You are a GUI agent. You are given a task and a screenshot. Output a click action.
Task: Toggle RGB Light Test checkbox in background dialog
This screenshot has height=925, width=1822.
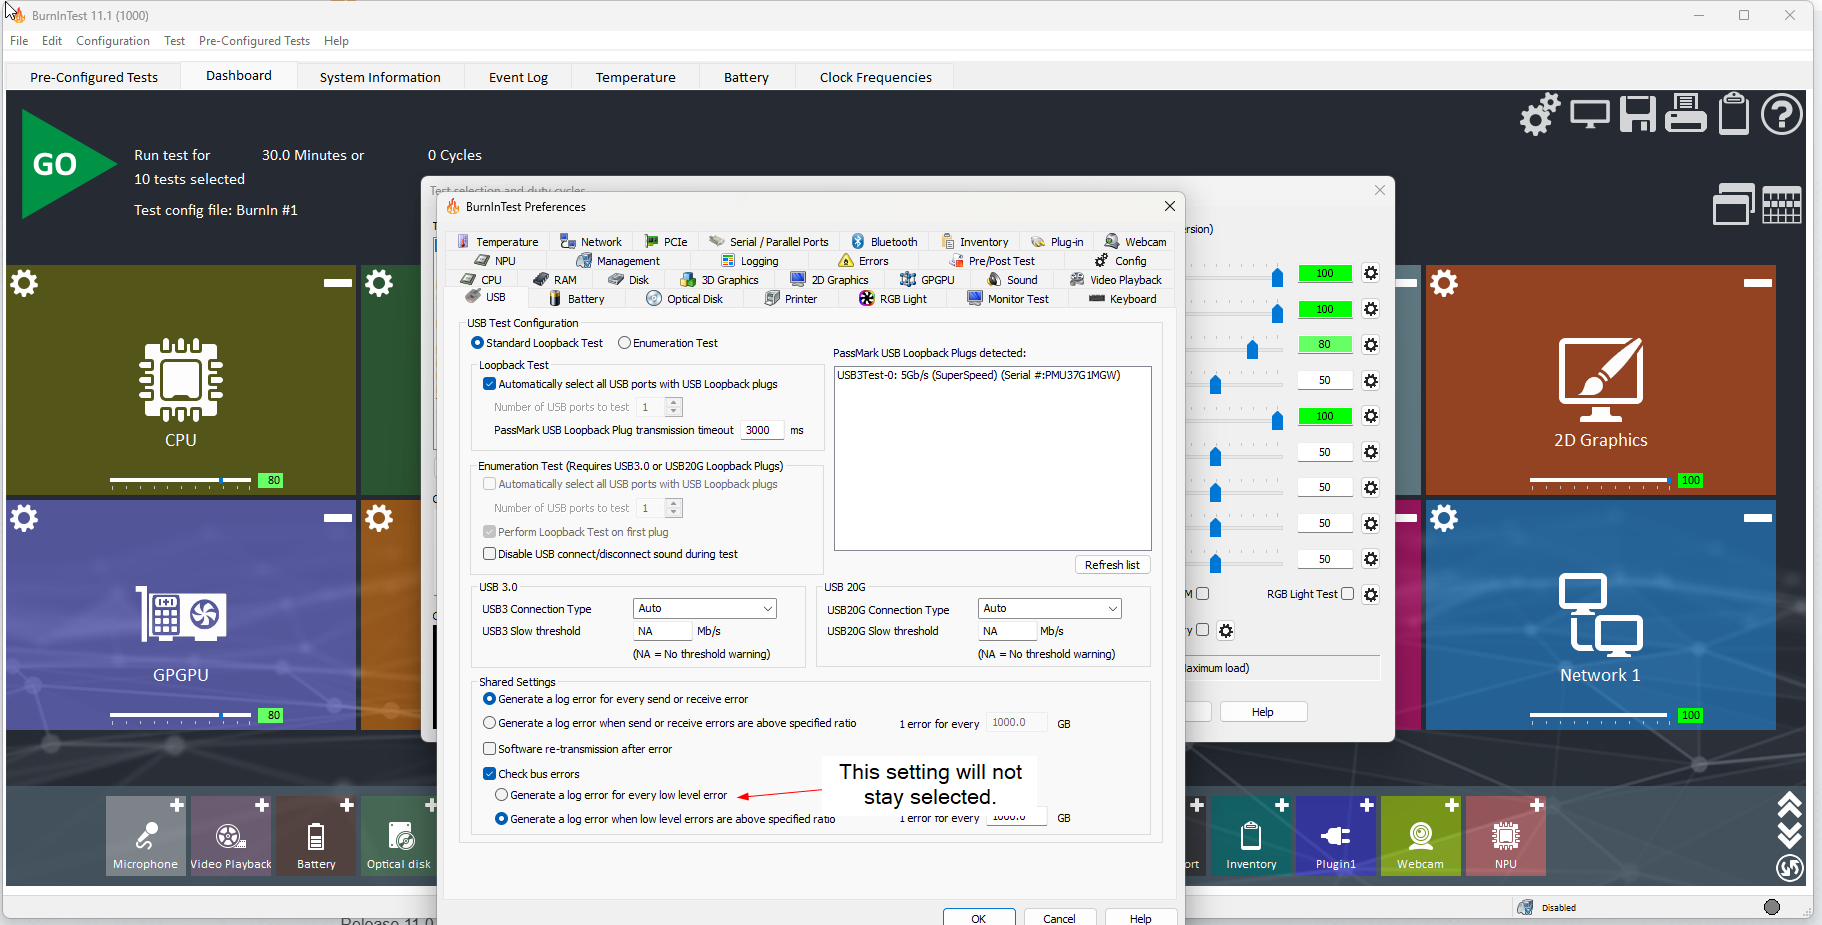1347,594
